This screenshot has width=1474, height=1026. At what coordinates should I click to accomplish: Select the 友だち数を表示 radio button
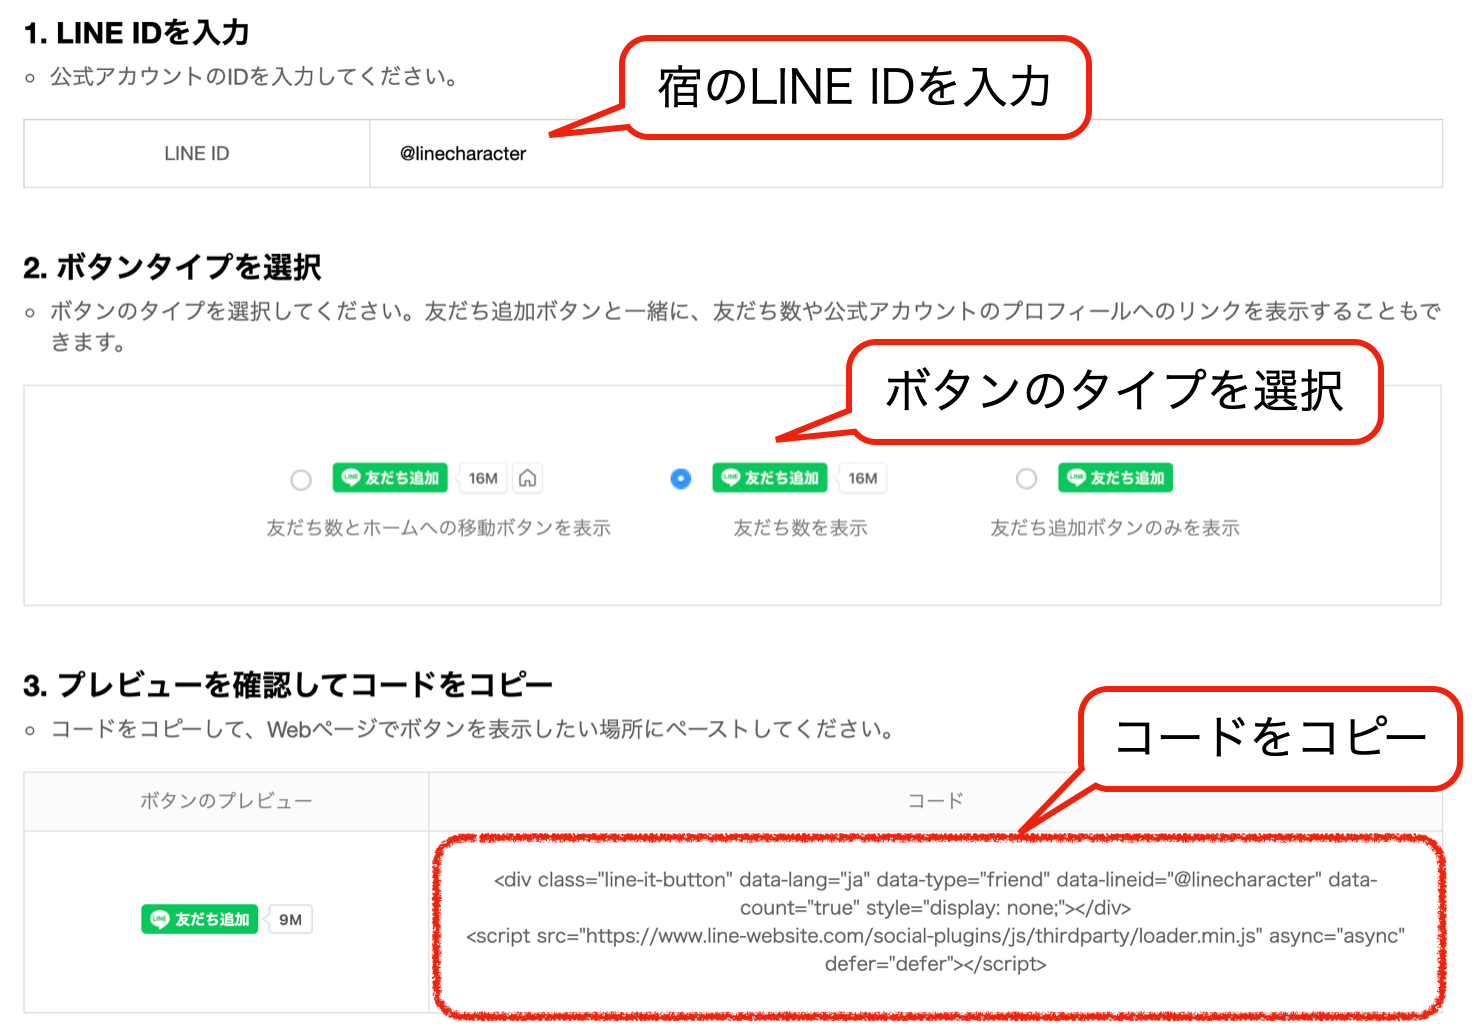click(681, 479)
